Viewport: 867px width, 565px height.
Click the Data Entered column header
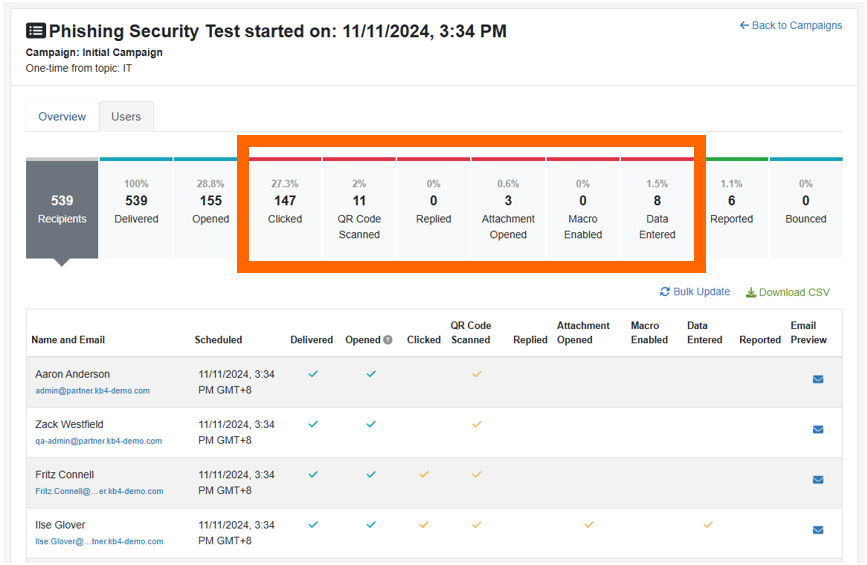(x=704, y=332)
